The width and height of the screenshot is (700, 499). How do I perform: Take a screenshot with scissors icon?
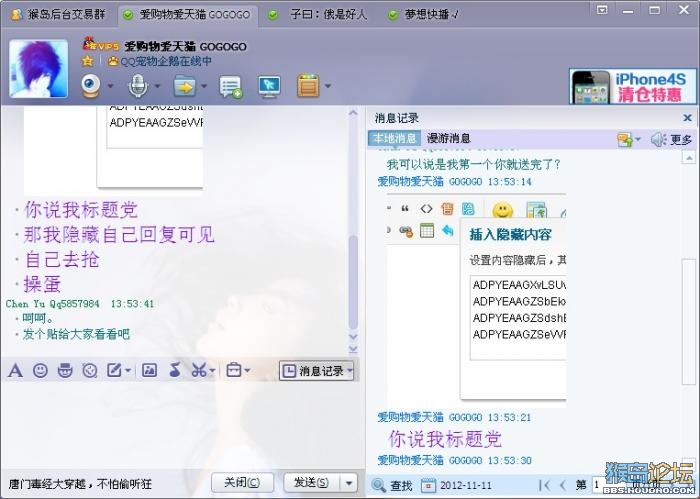click(199, 370)
